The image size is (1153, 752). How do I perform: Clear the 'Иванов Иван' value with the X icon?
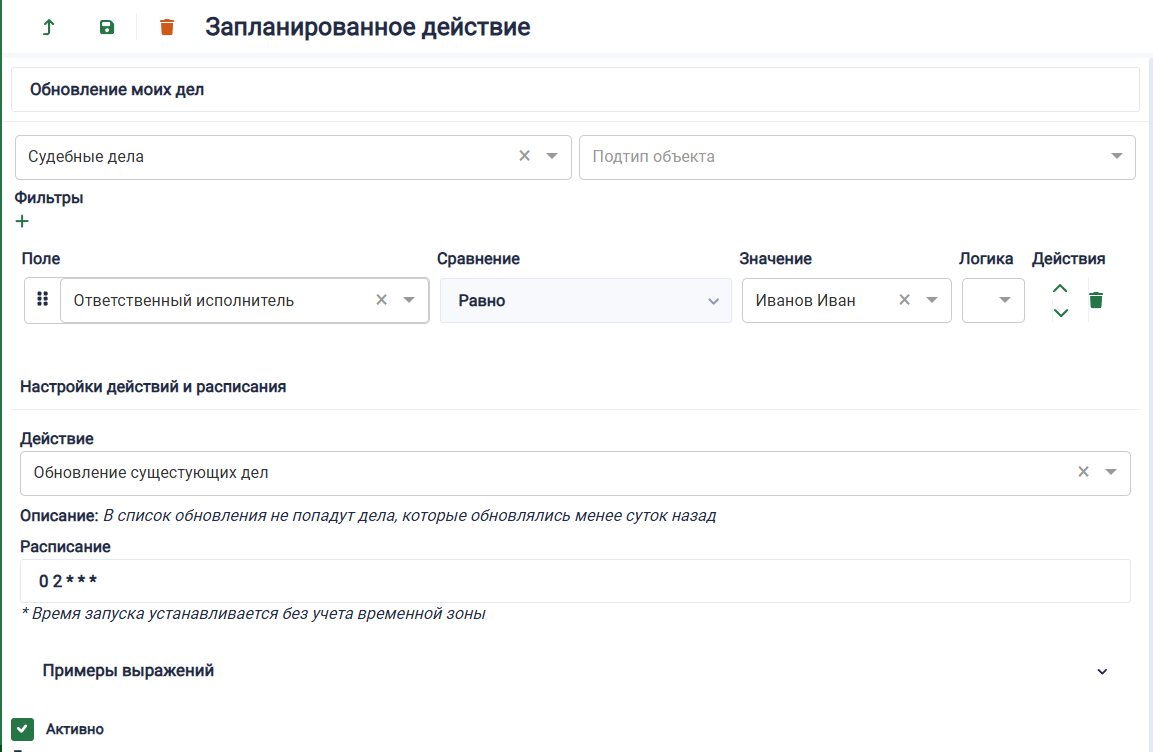pos(903,299)
